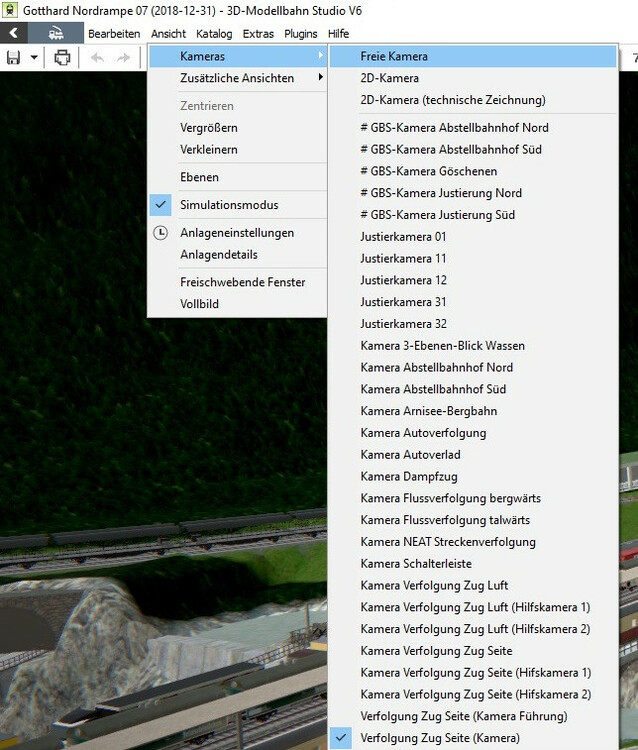The height and width of the screenshot is (750, 638).
Task: Click the print icon
Action: pos(62,58)
